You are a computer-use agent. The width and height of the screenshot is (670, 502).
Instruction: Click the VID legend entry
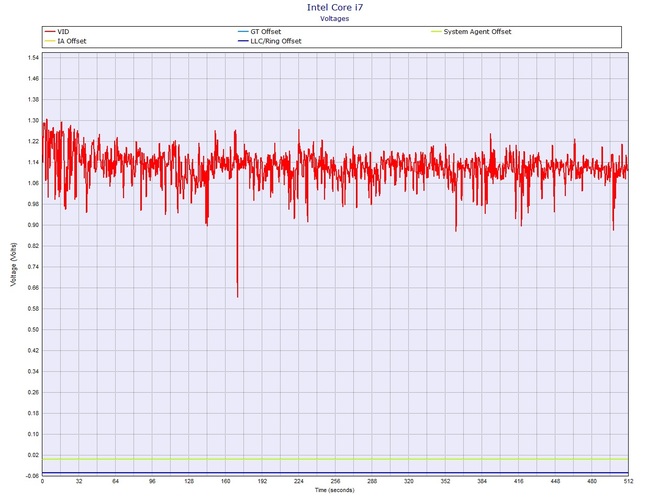pyautogui.click(x=57, y=32)
